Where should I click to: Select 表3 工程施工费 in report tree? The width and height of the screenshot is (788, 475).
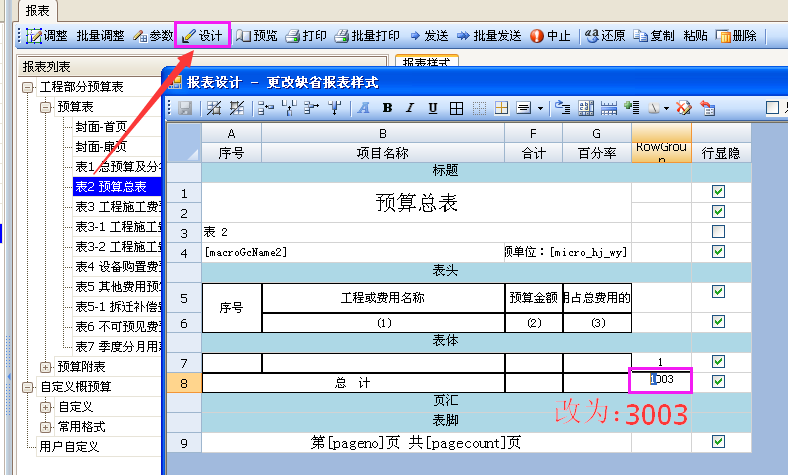click(118, 207)
